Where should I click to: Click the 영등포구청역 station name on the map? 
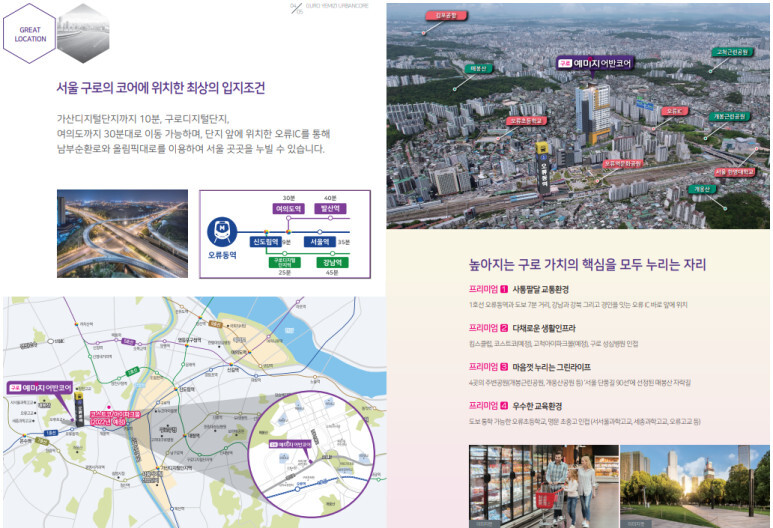[x=189, y=340]
